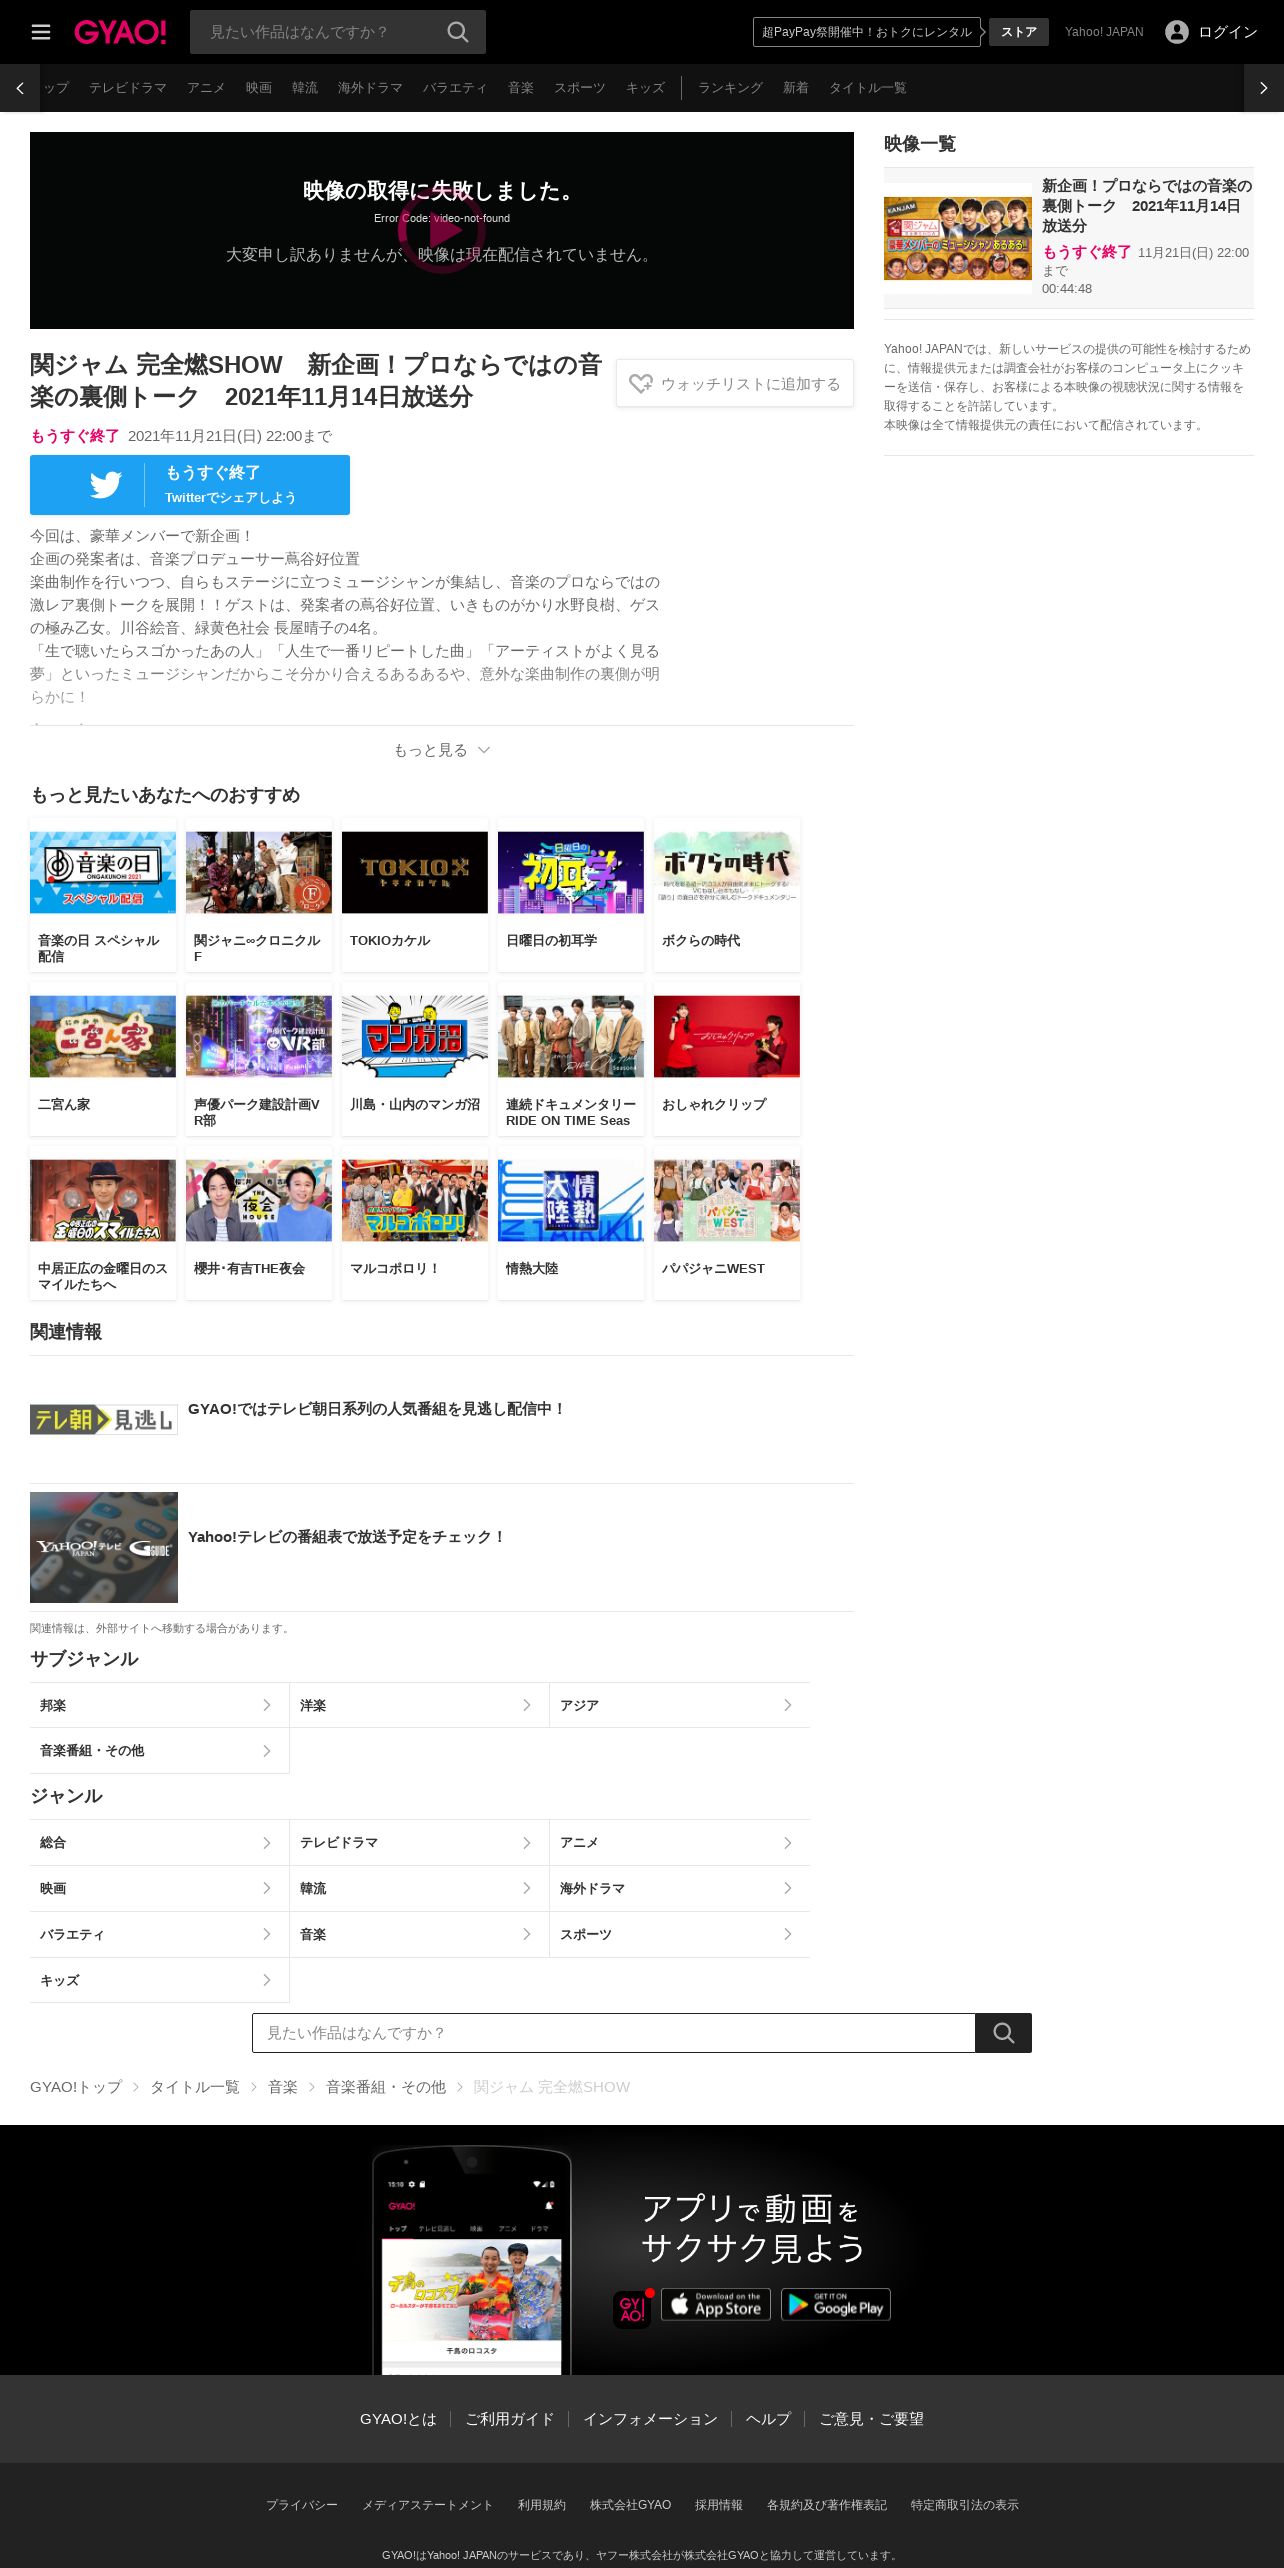Image resolution: width=1284 pixels, height=2568 pixels.
Task: Open ボクらの時代 card
Action: (727, 895)
